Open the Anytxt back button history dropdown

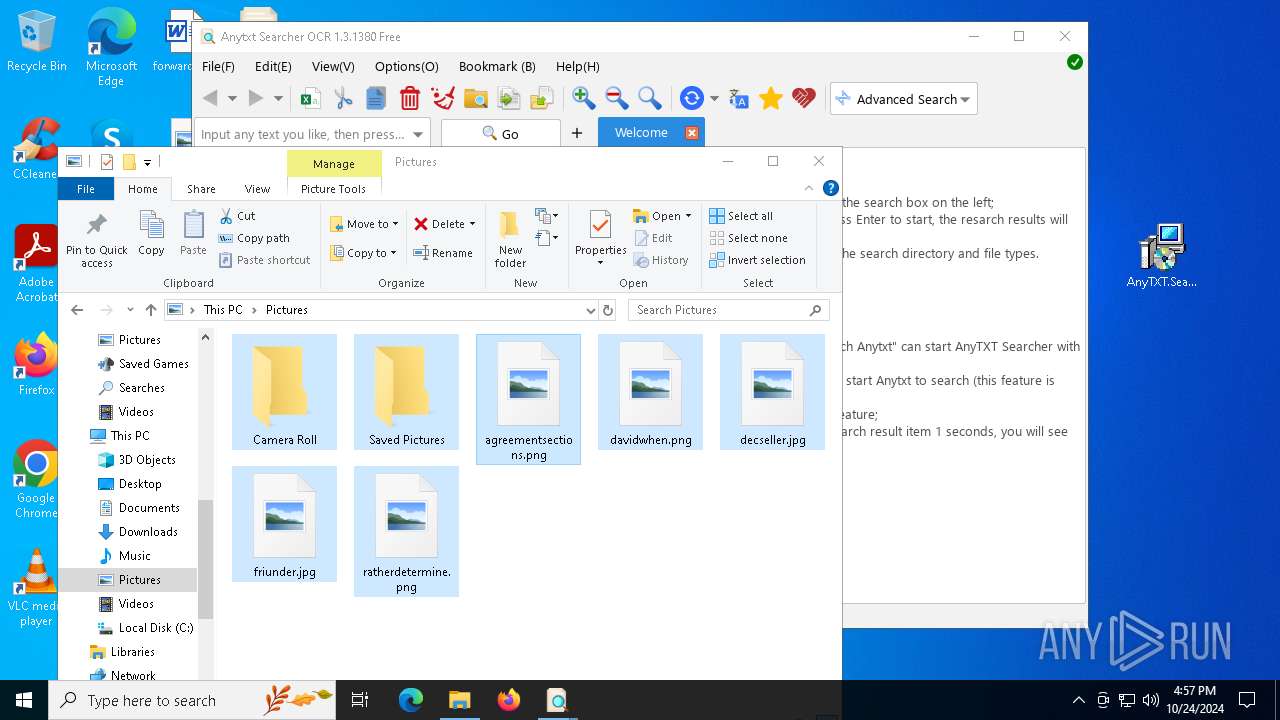pos(232,98)
